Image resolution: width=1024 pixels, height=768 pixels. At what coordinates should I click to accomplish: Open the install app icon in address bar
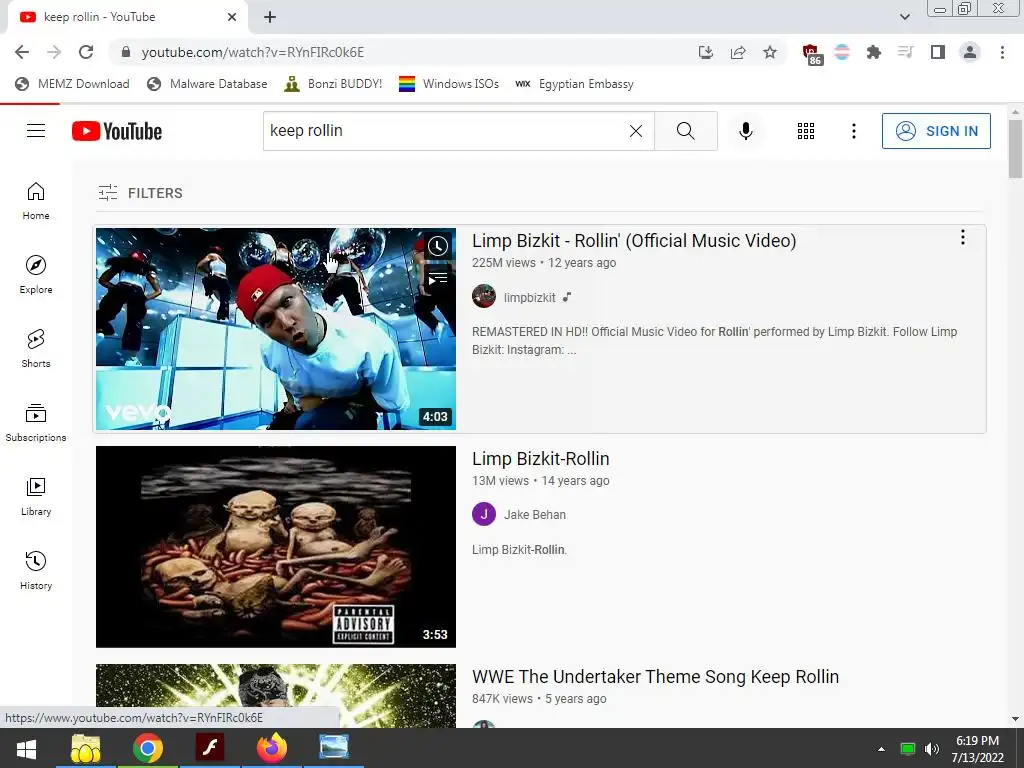pos(705,52)
